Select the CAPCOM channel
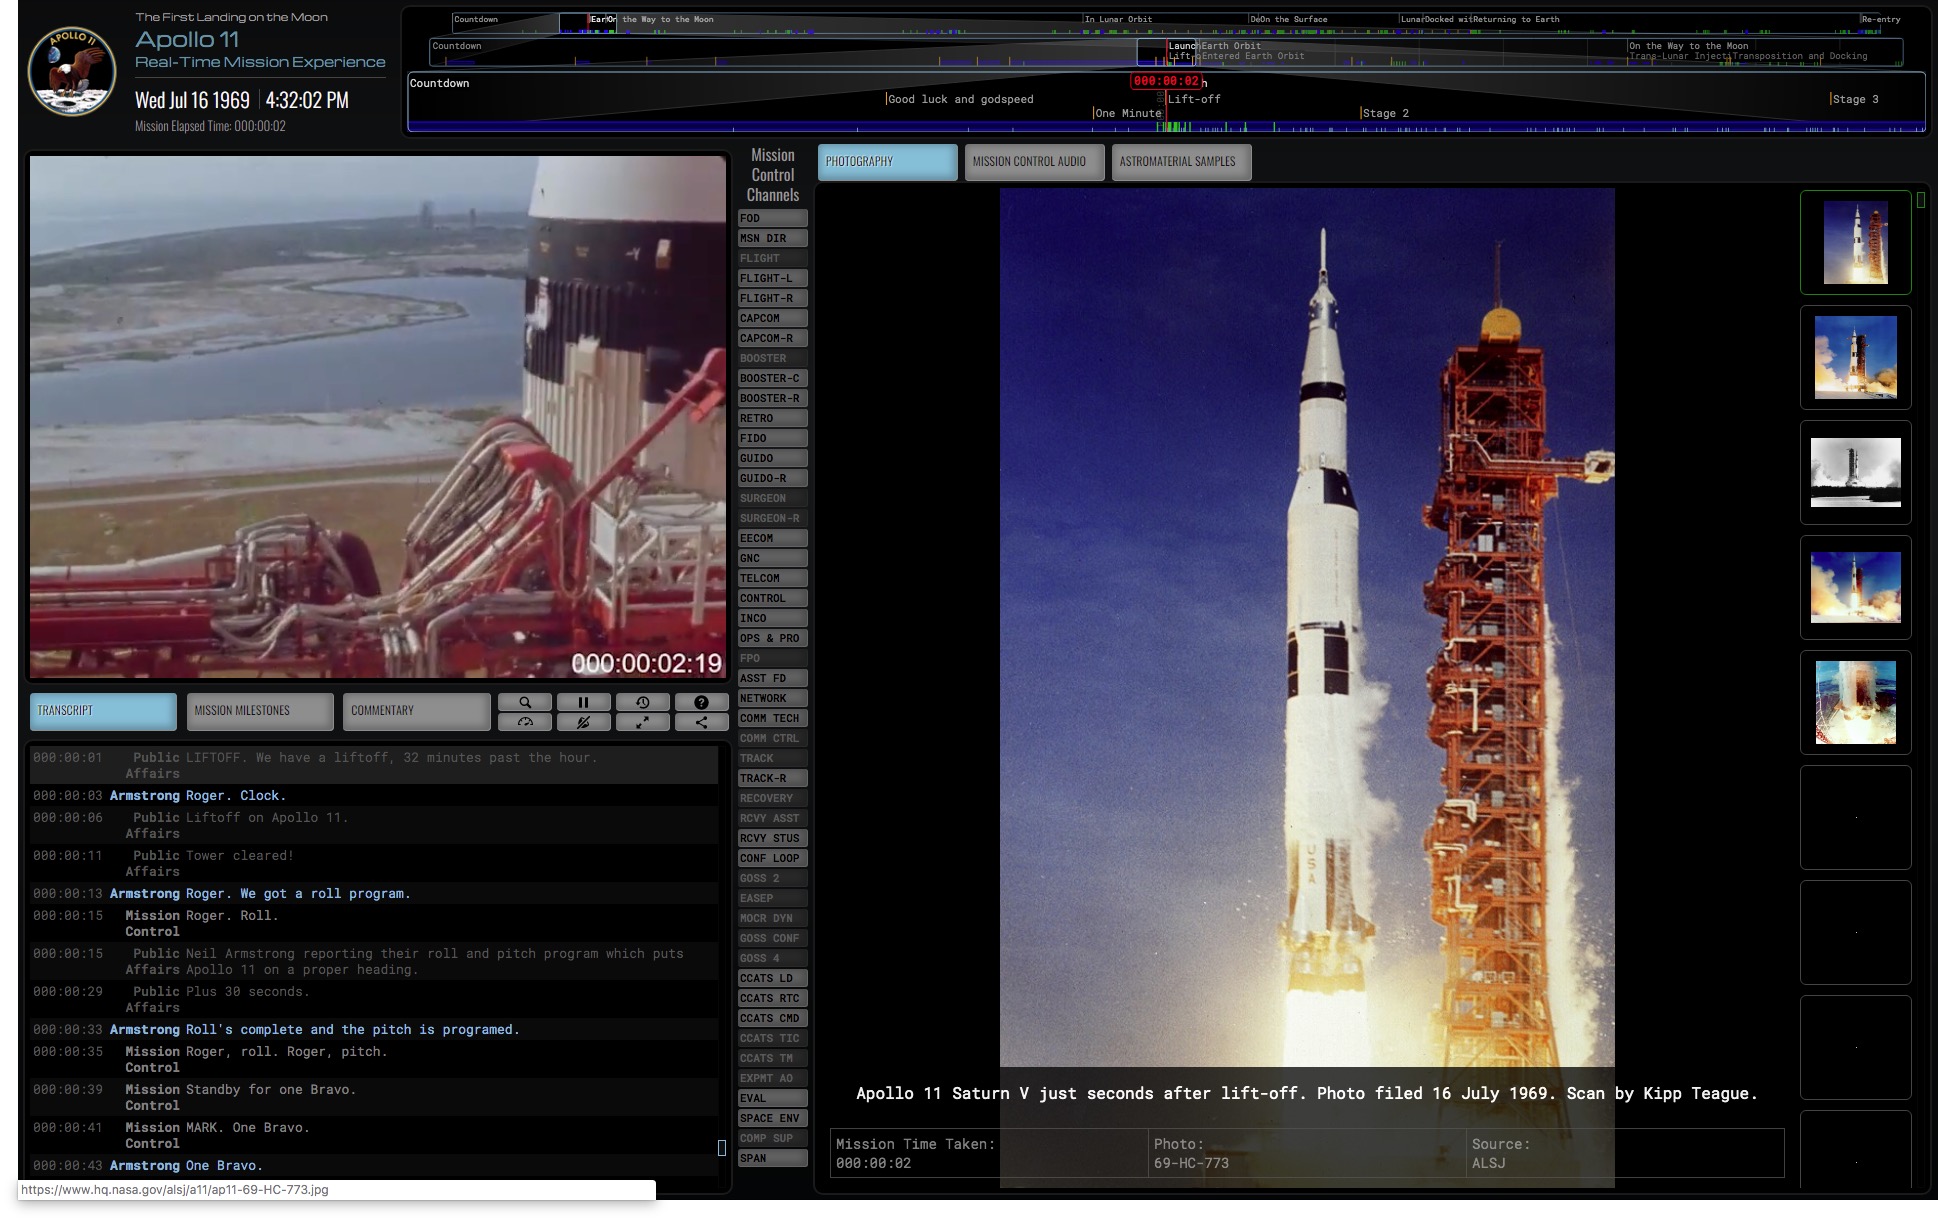This screenshot has width=1938, height=1222. coord(772,318)
